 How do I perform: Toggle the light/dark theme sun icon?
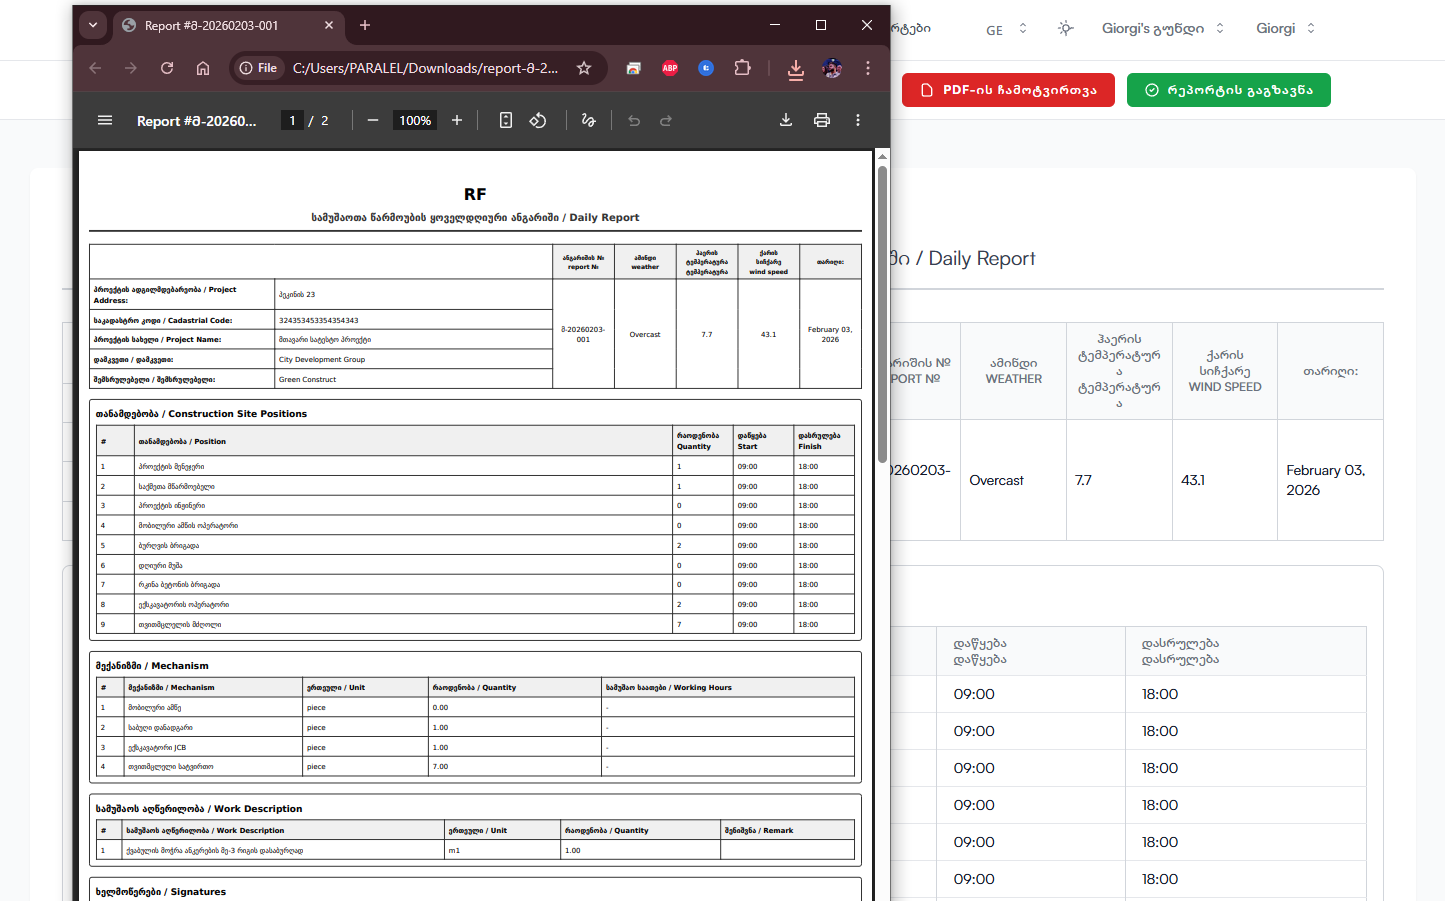click(1066, 28)
